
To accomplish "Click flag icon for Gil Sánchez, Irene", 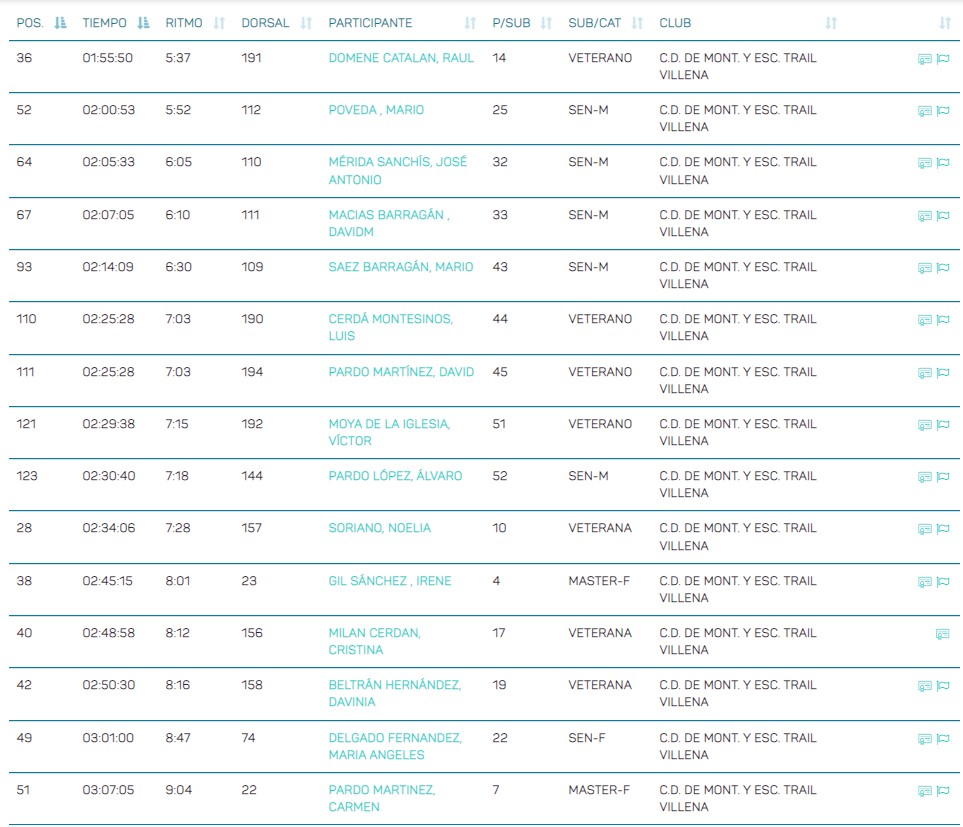I will (x=942, y=582).
